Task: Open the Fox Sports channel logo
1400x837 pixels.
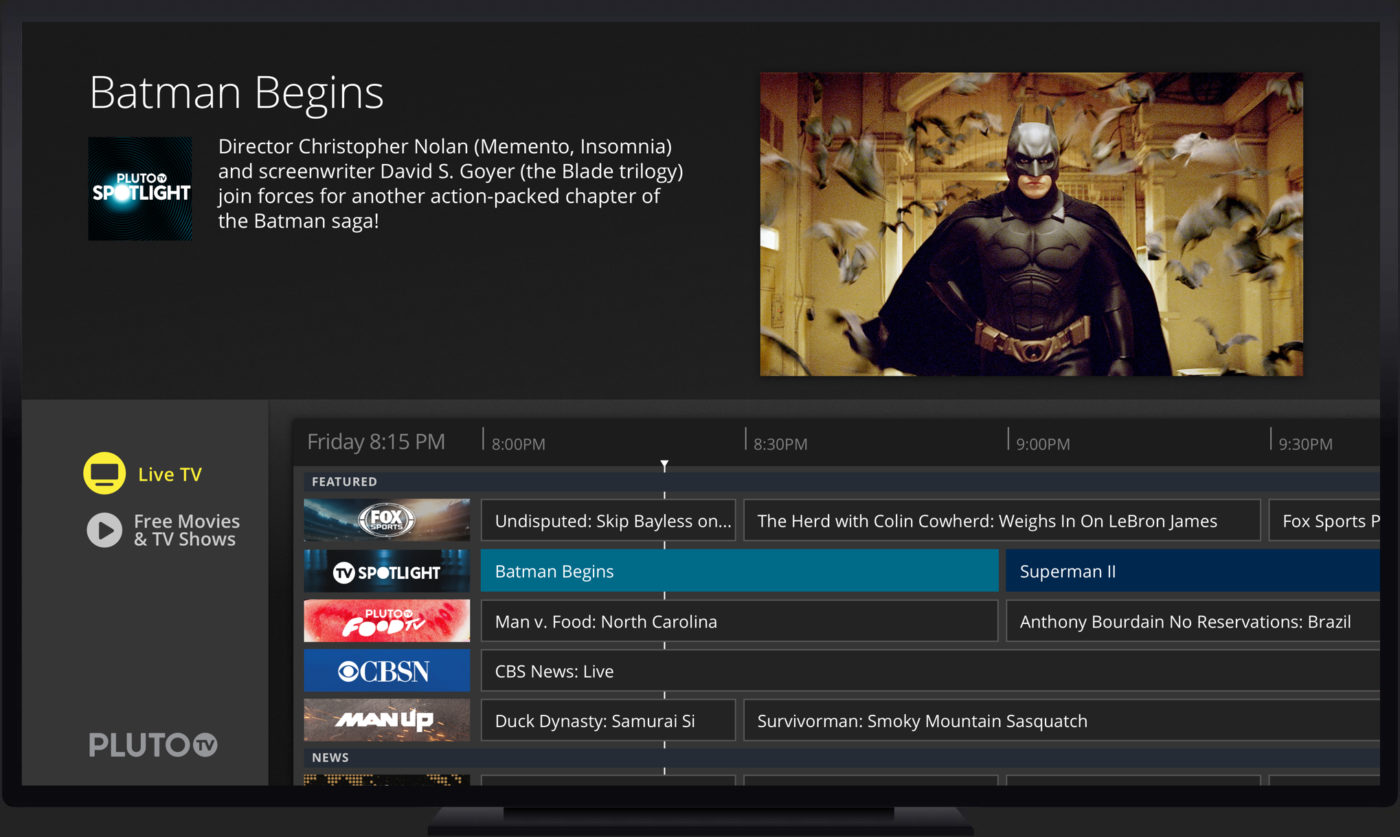Action: [x=387, y=520]
